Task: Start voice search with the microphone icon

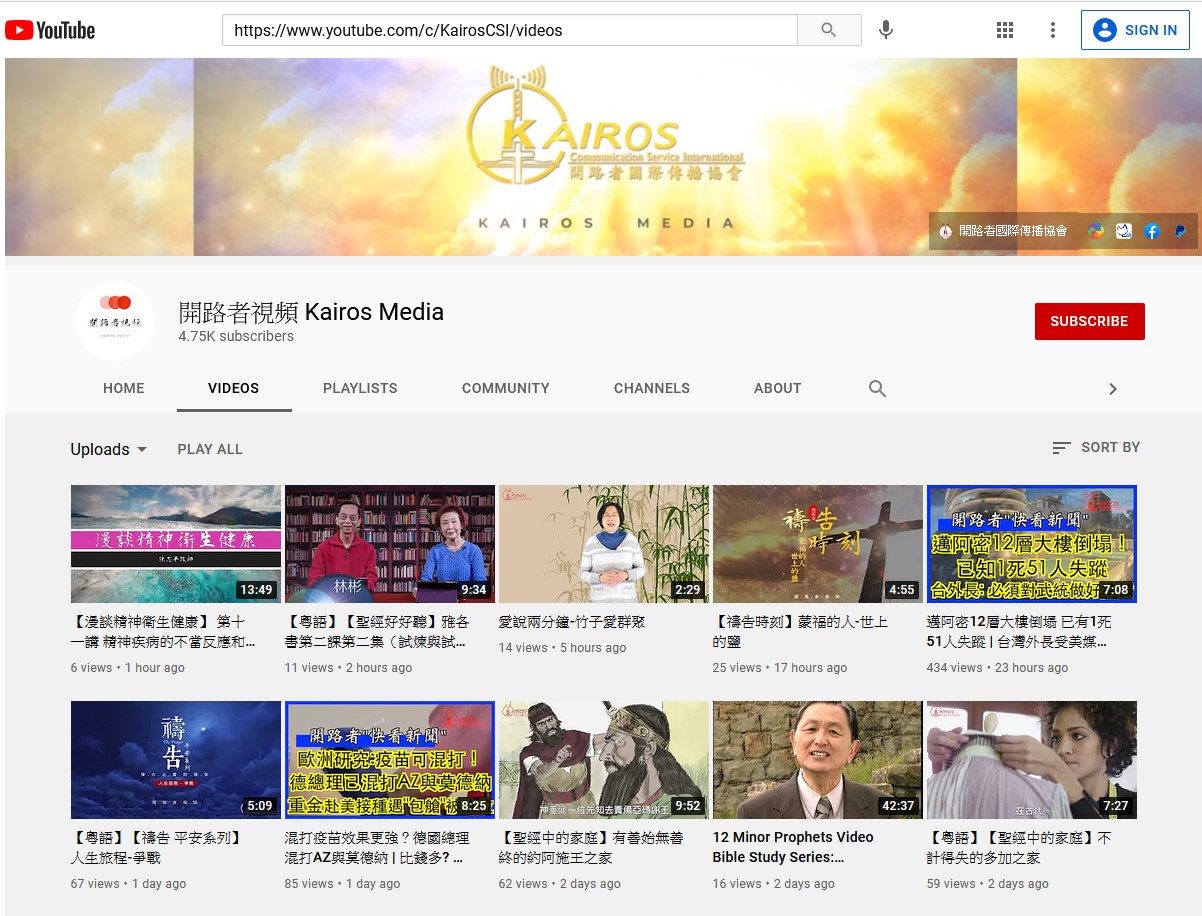Action: point(885,30)
